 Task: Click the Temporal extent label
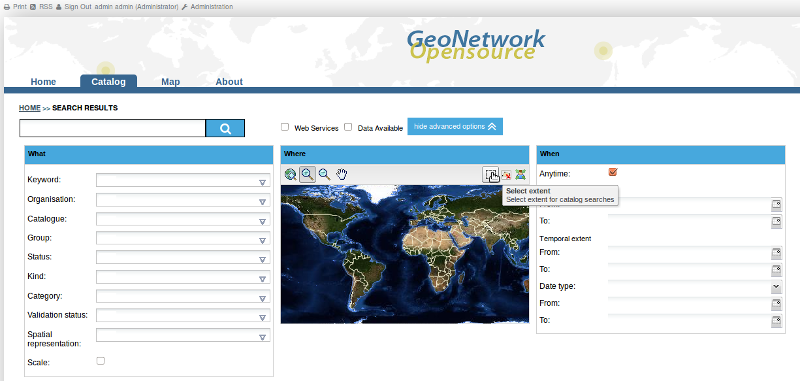pos(565,239)
